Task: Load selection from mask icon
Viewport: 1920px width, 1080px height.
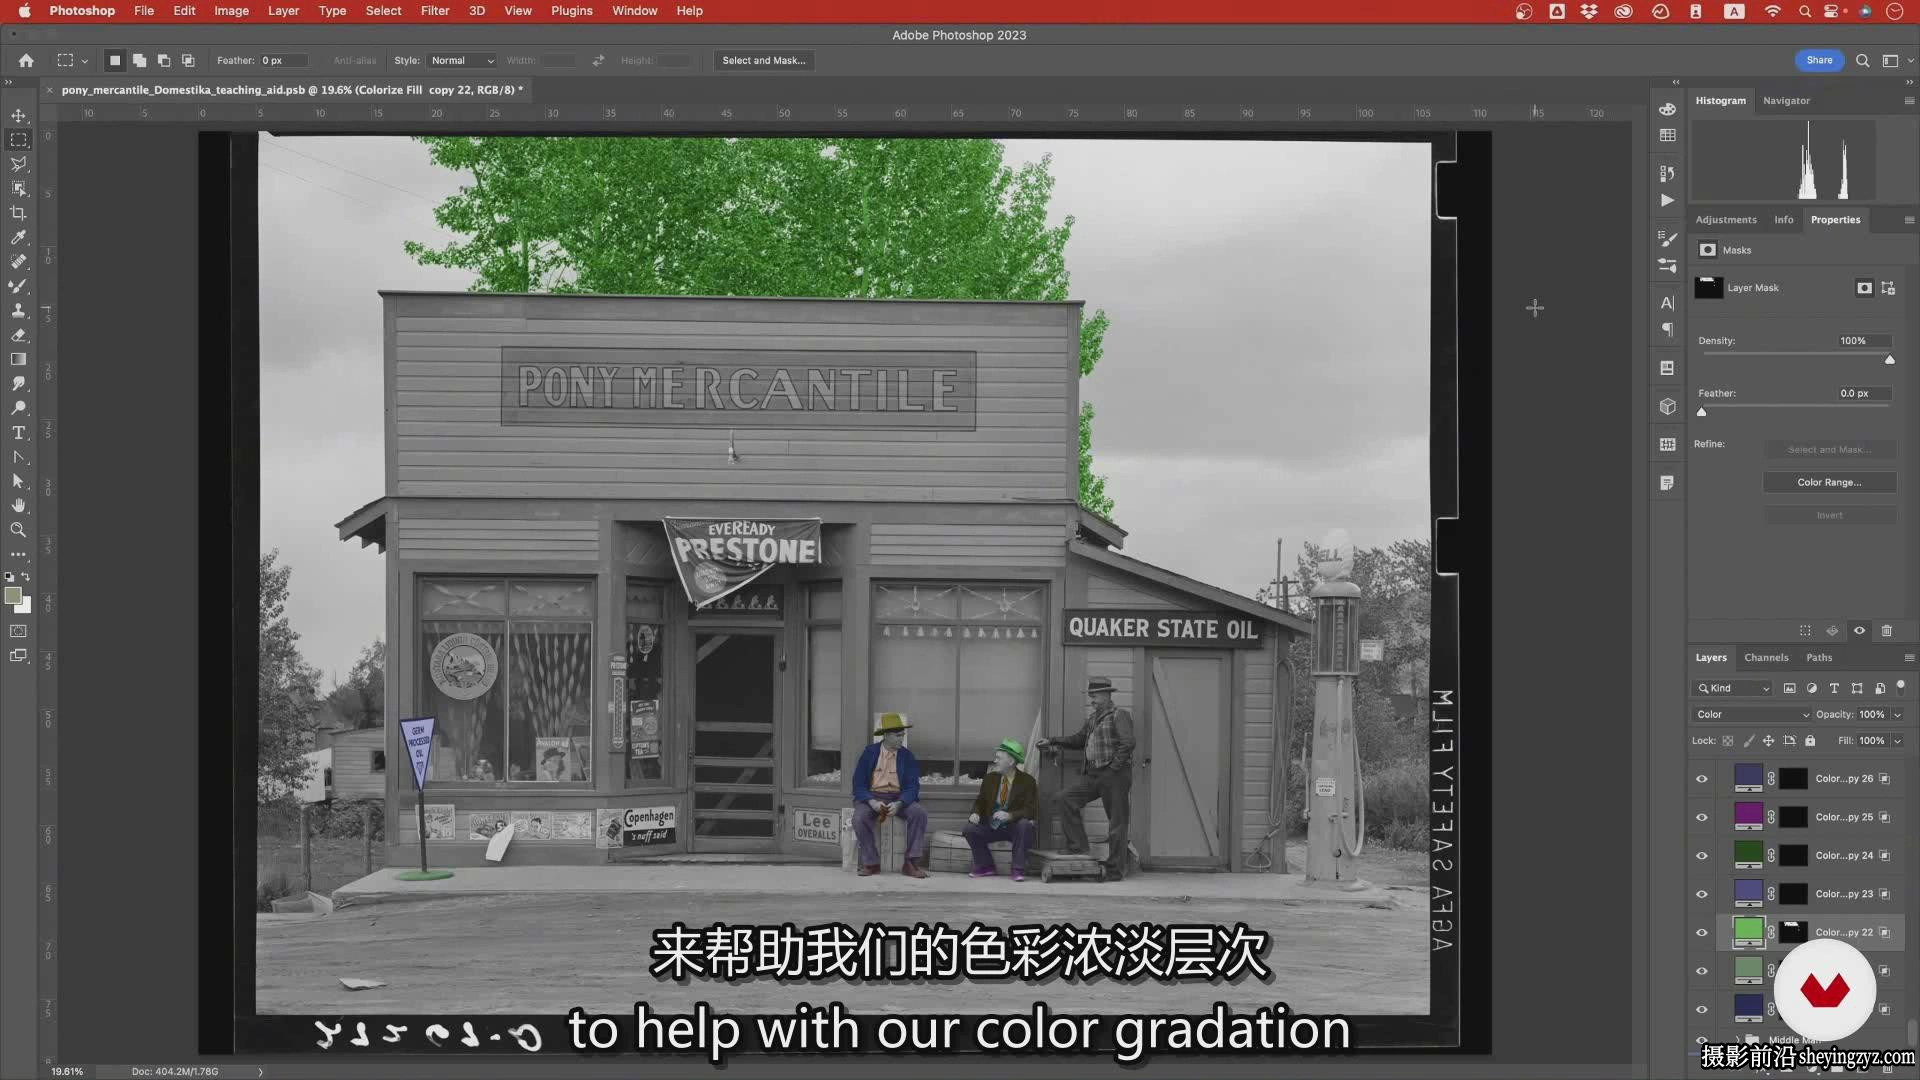Action: pyautogui.click(x=1805, y=631)
